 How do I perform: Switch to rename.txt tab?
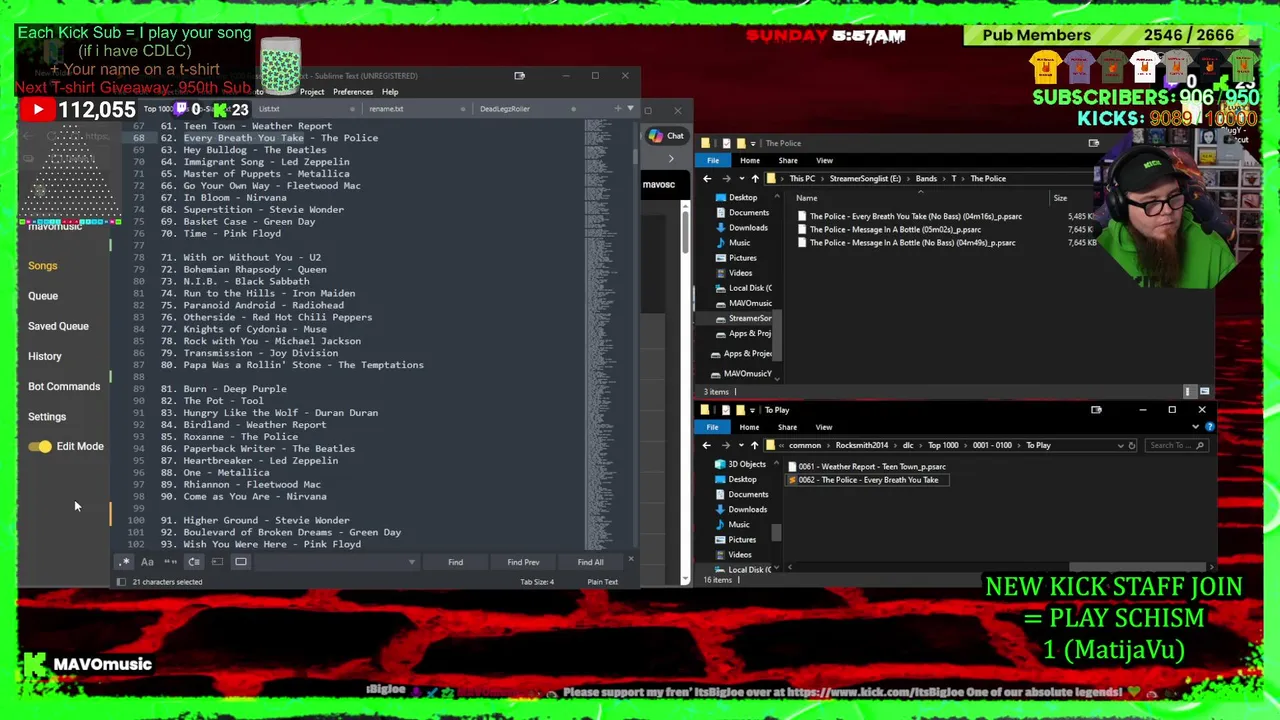pyautogui.click(x=386, y=109)
